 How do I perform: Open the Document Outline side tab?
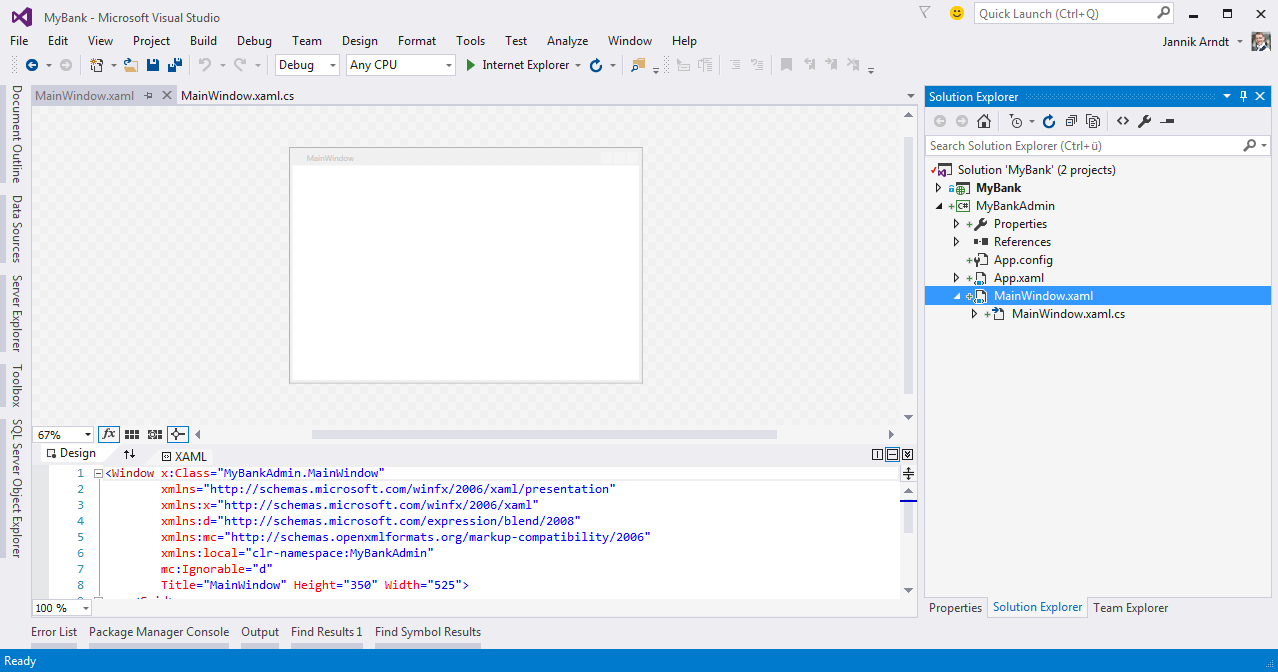tap(16, 133)
